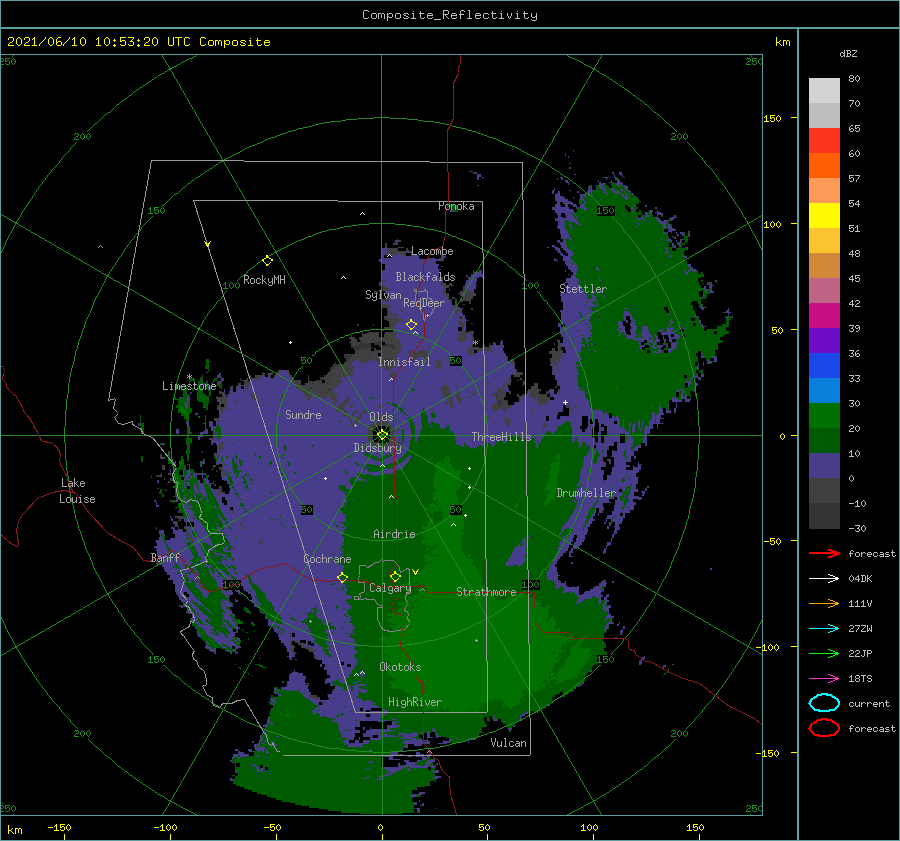Select the 'RedDeer' city label
Screen dimensions: 900x841
(424, 303)
